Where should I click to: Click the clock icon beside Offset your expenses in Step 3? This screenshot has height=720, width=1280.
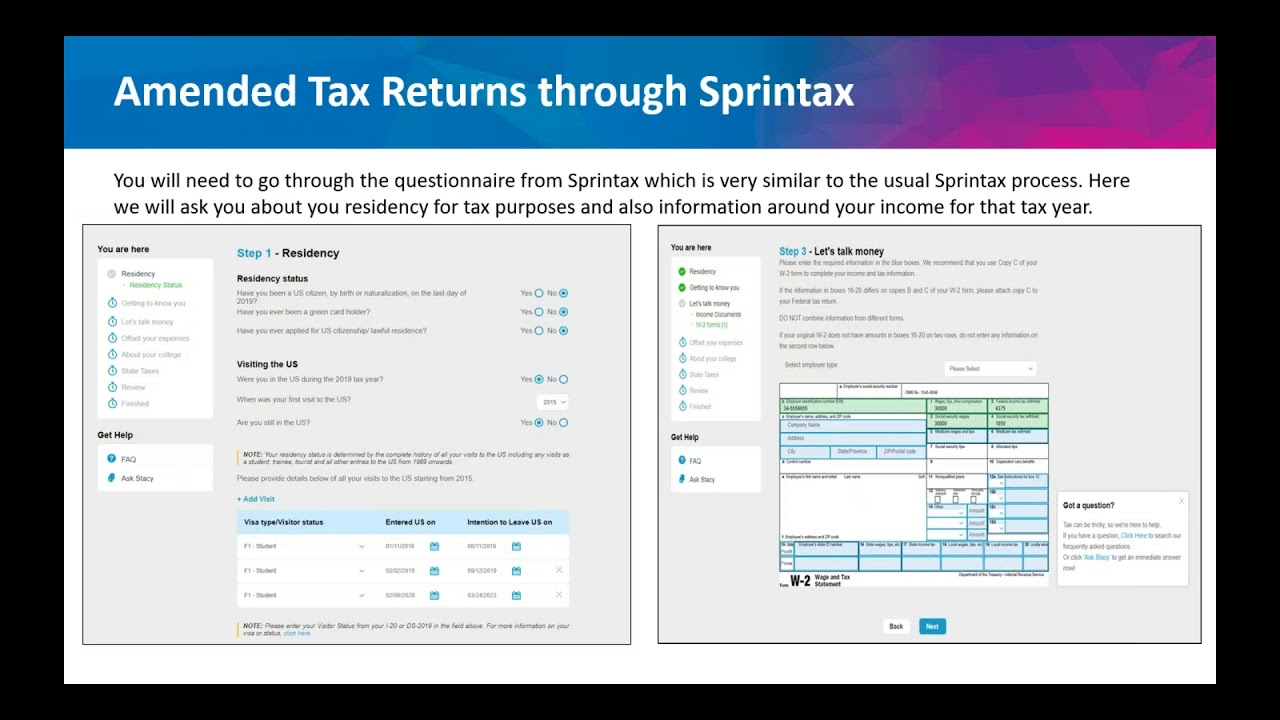(x=682, y=343)
